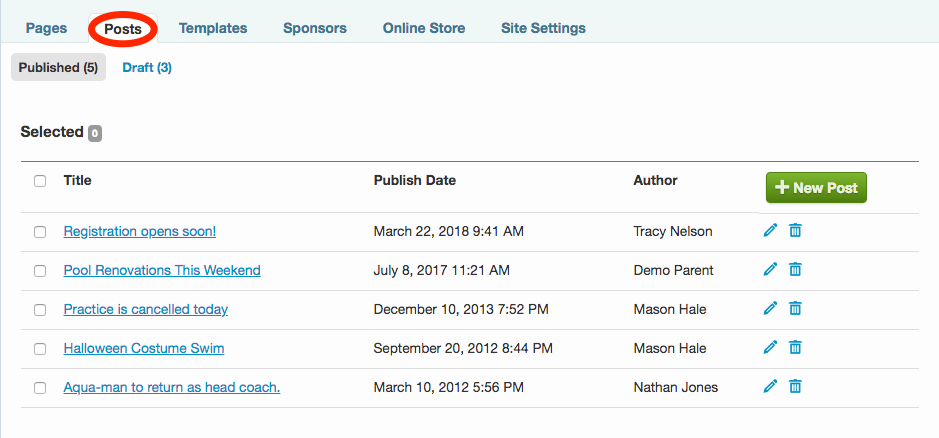Toggle the select-all checkbox in header
Image resolution: width=939 pixels, height=438 pixels.
(x=40, y=181)
